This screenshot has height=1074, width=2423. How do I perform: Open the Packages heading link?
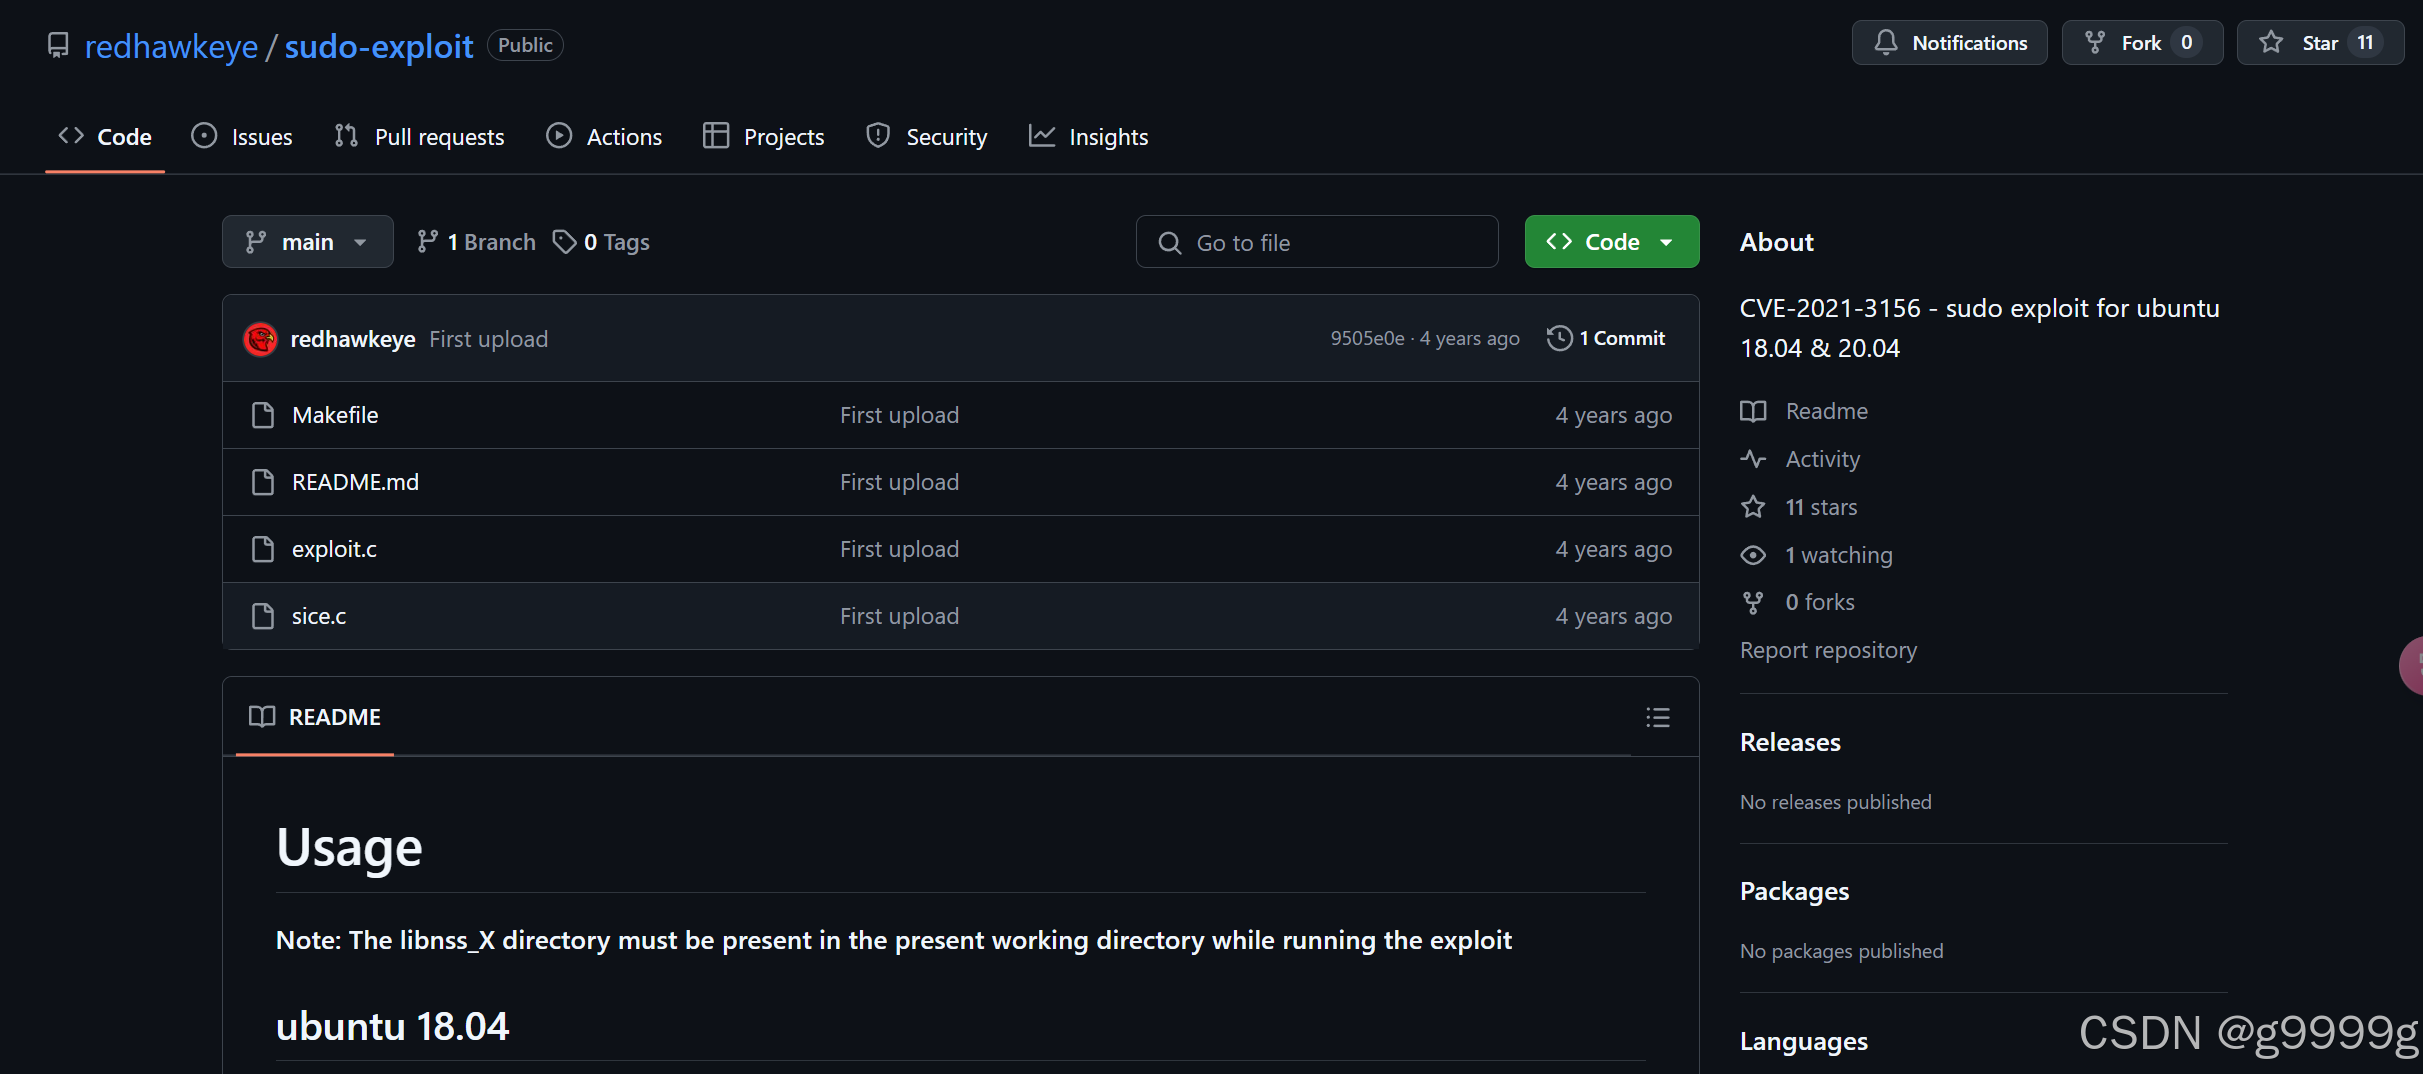coord(1794,891)
